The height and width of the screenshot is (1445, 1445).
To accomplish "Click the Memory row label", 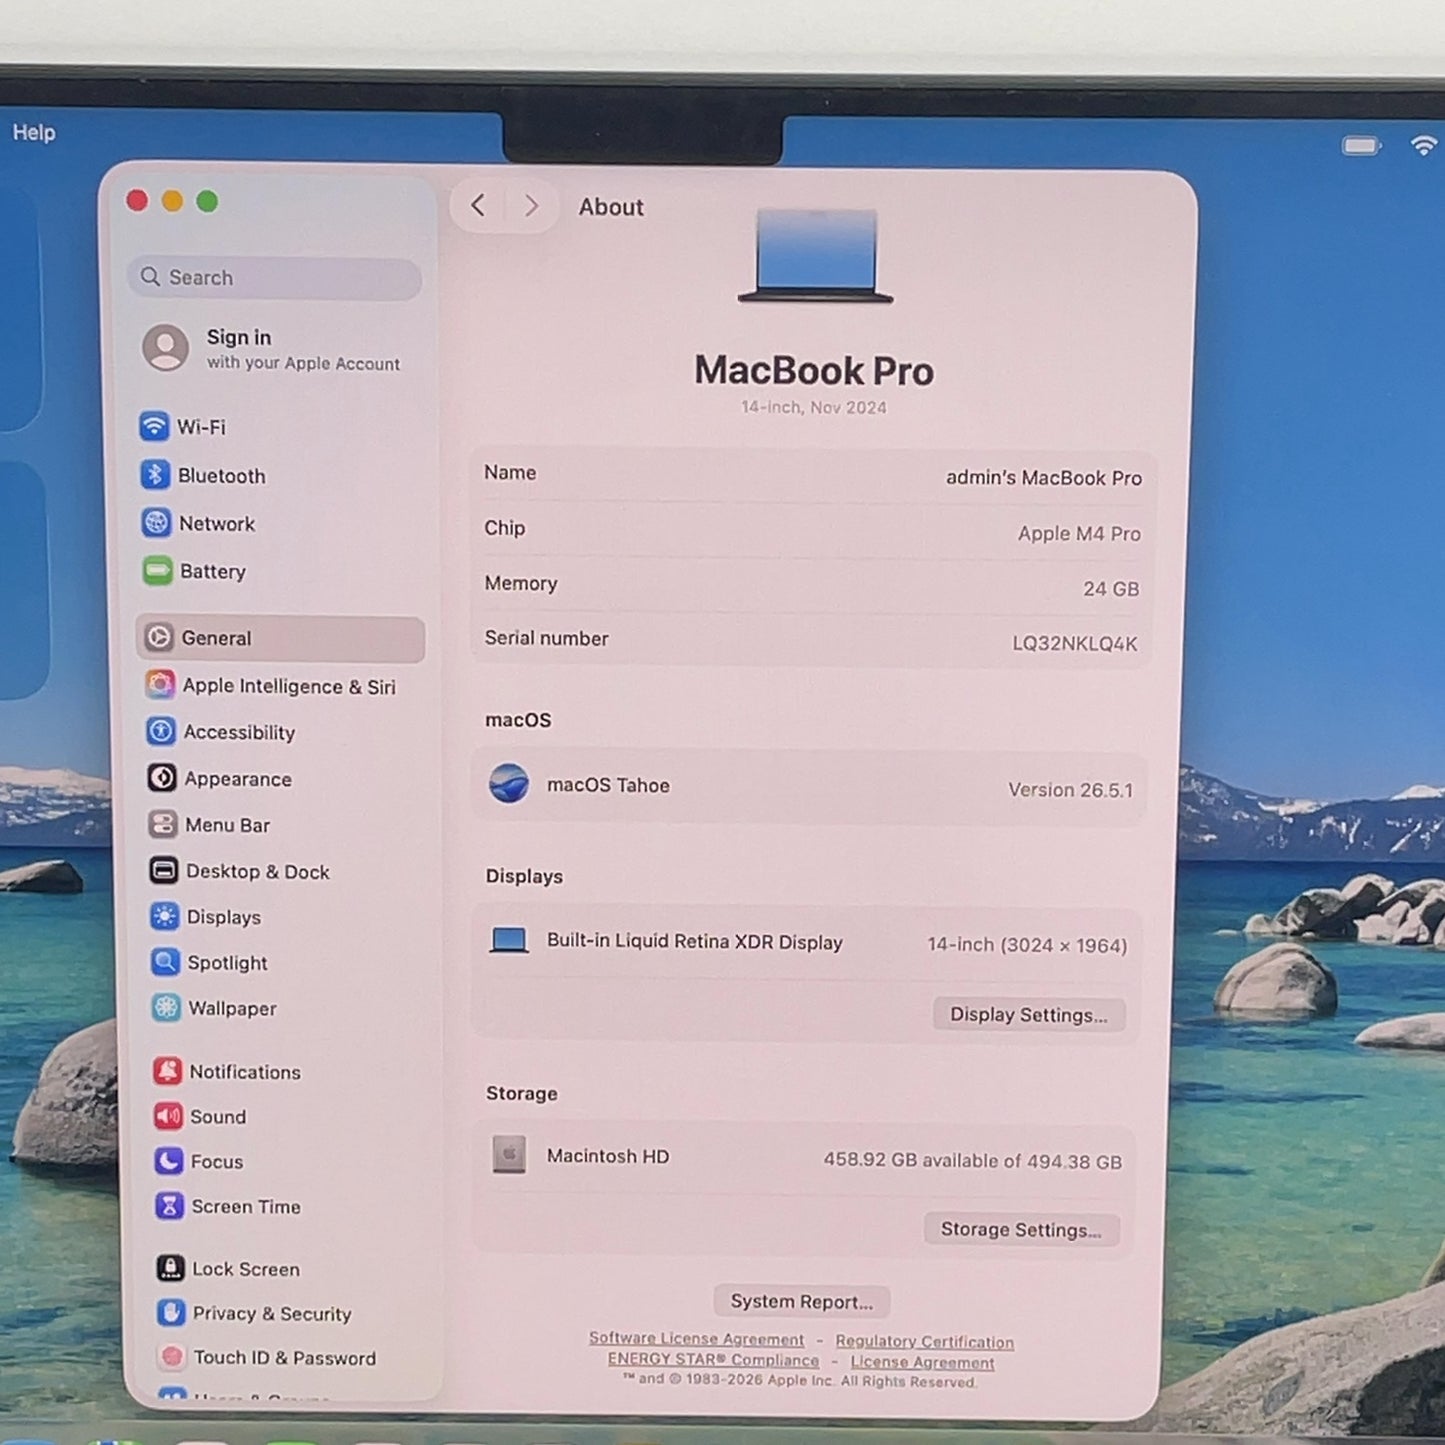I will pyautogui.click(x=521, y=583).
